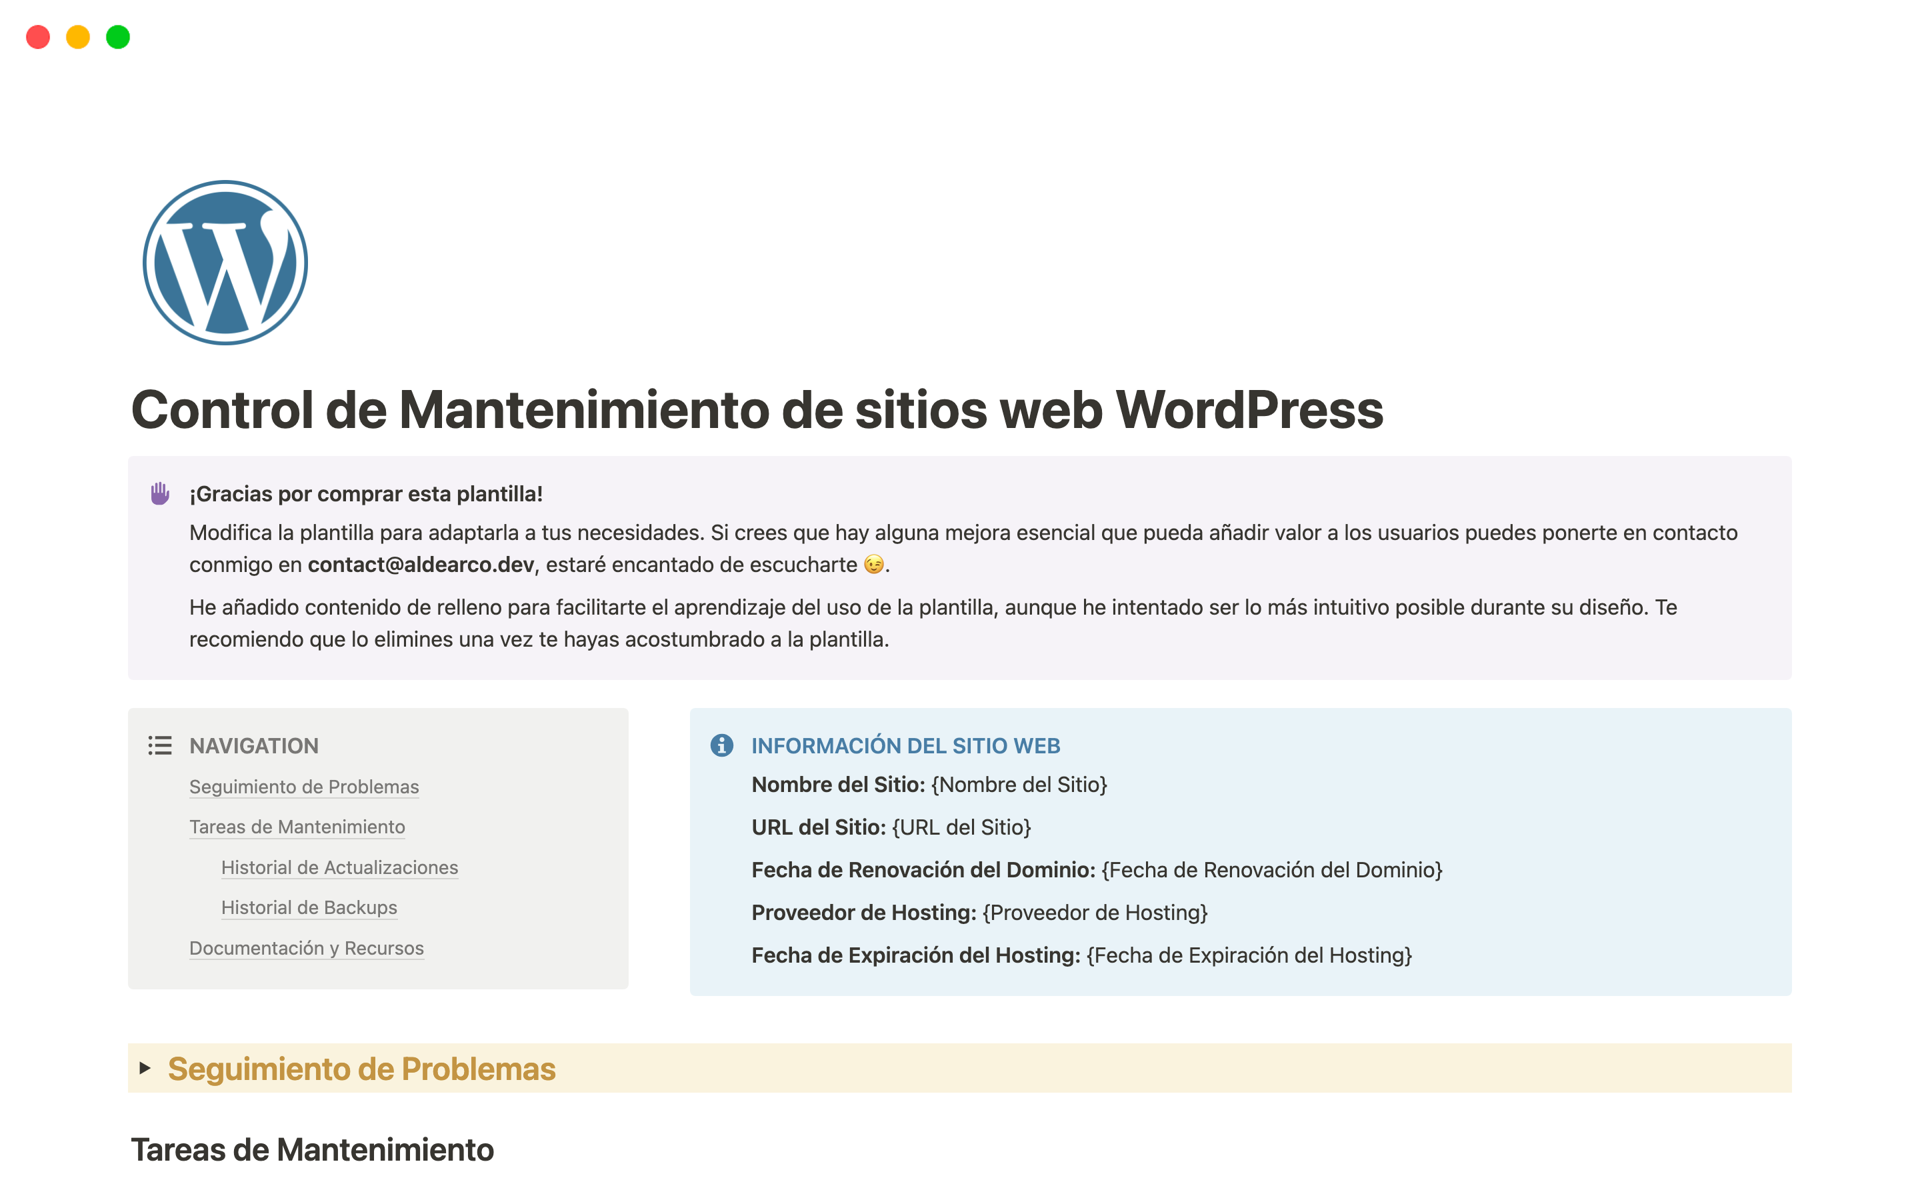Click the WordPress logo page icon
The height and width of the screenshot is (1200, 1920).
point(225,263)
